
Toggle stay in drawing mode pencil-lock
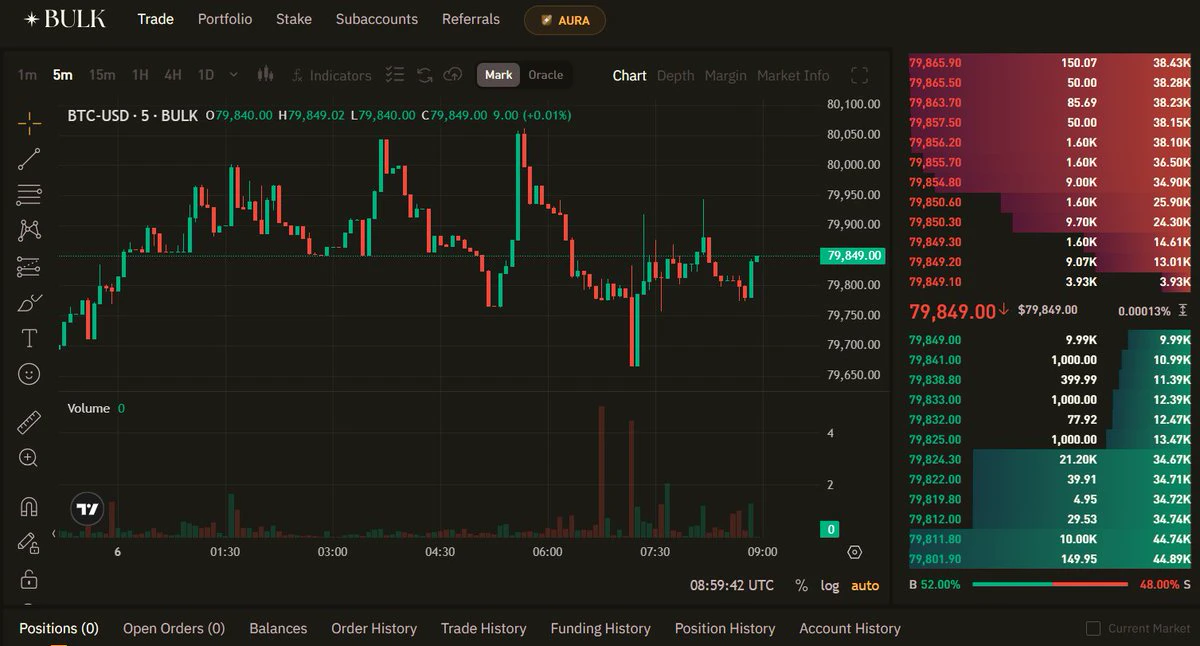click(29, 543)
